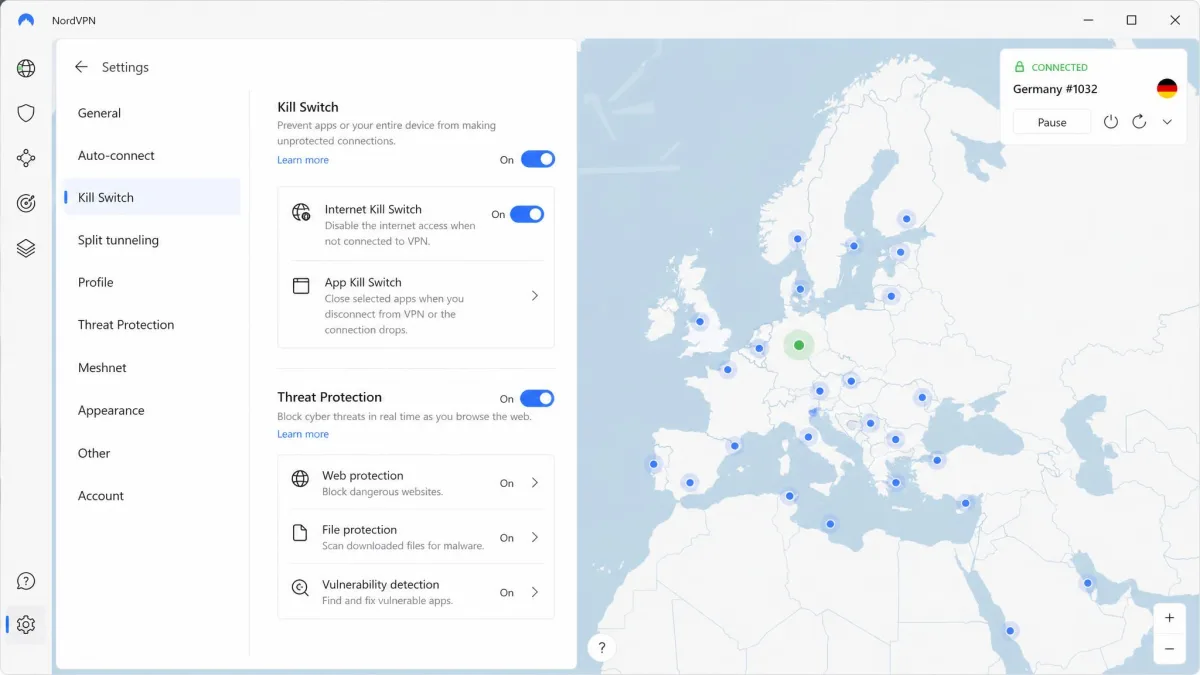This screenshot has height=675, width=1200.
Task: Click the Vulnerability detection magnifier icon
Action: pos(300,588)
